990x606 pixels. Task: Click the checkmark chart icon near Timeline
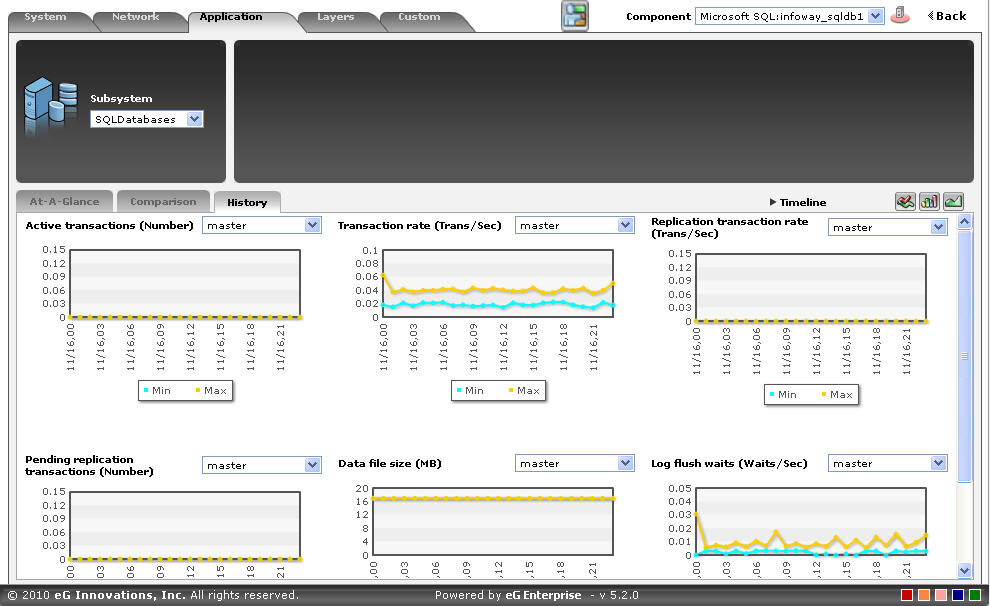click(x=905, y=202)
